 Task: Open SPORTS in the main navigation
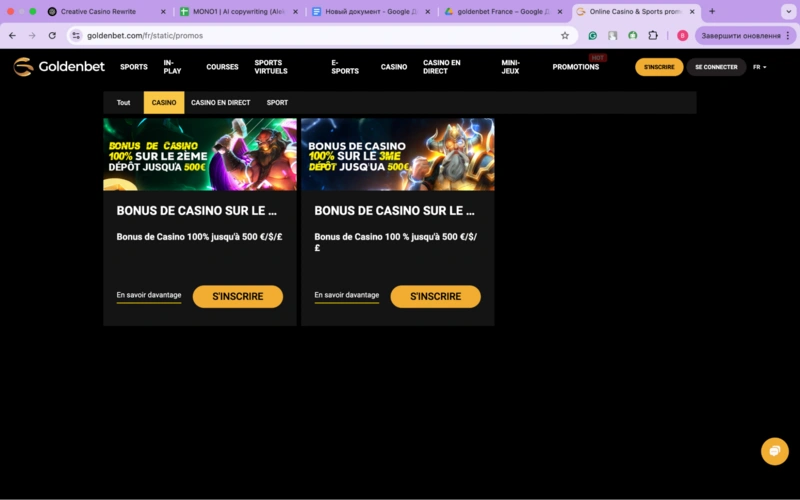(x=134, y=67)
